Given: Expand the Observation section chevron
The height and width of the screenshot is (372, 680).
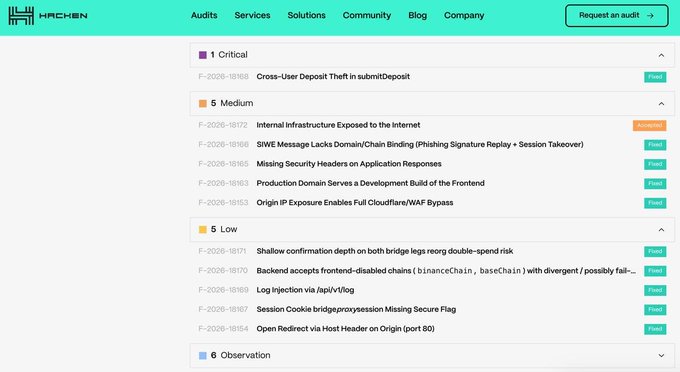Looking at the screenshot, I should [x=661, y=356].
